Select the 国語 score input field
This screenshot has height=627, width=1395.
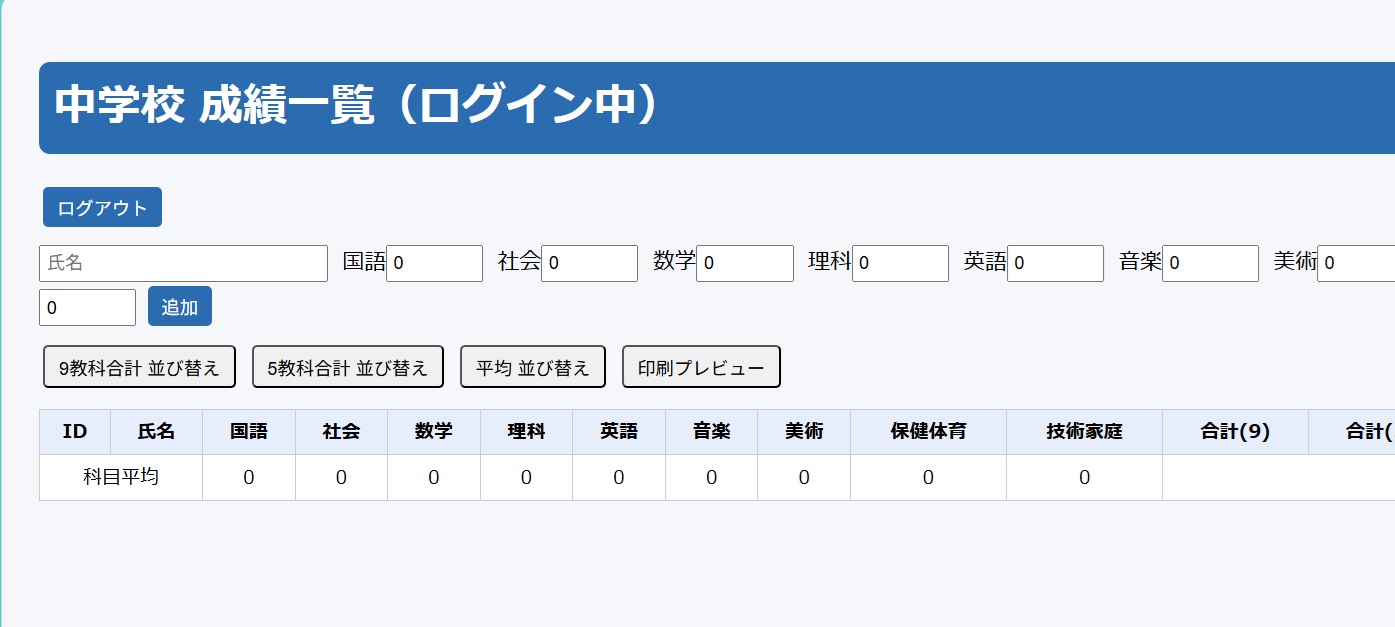coord(434,264)
